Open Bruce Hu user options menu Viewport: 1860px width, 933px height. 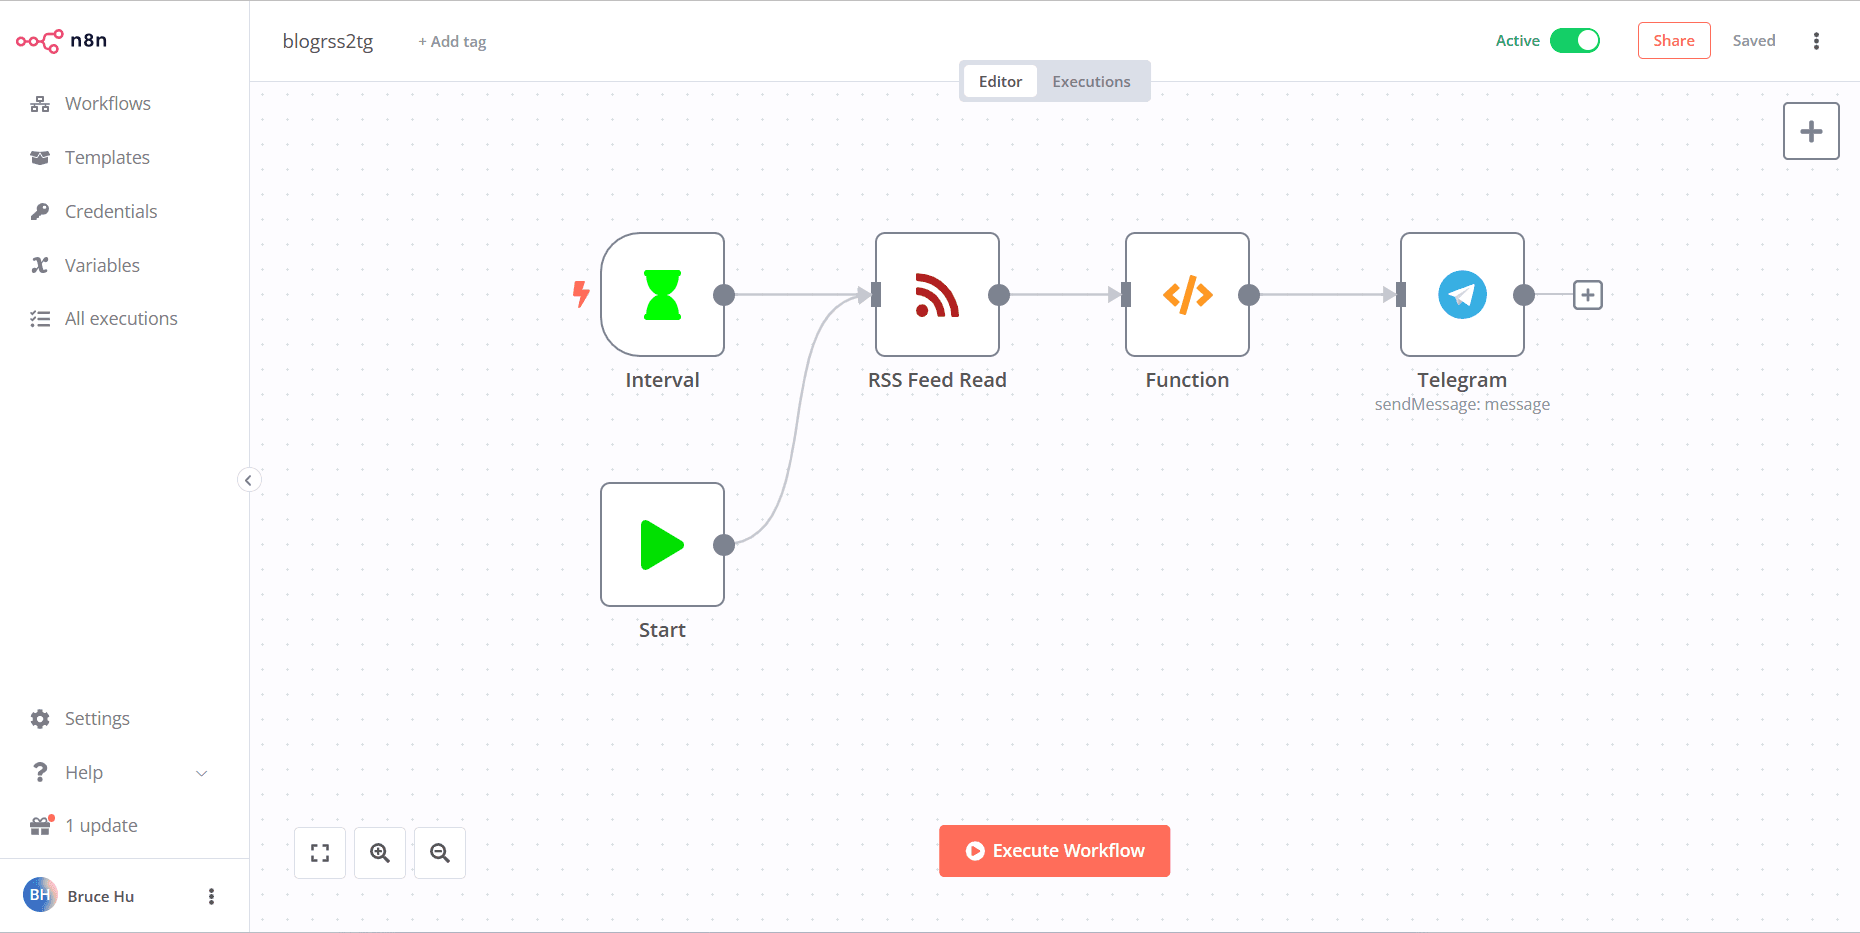click(x=211, y=896)
